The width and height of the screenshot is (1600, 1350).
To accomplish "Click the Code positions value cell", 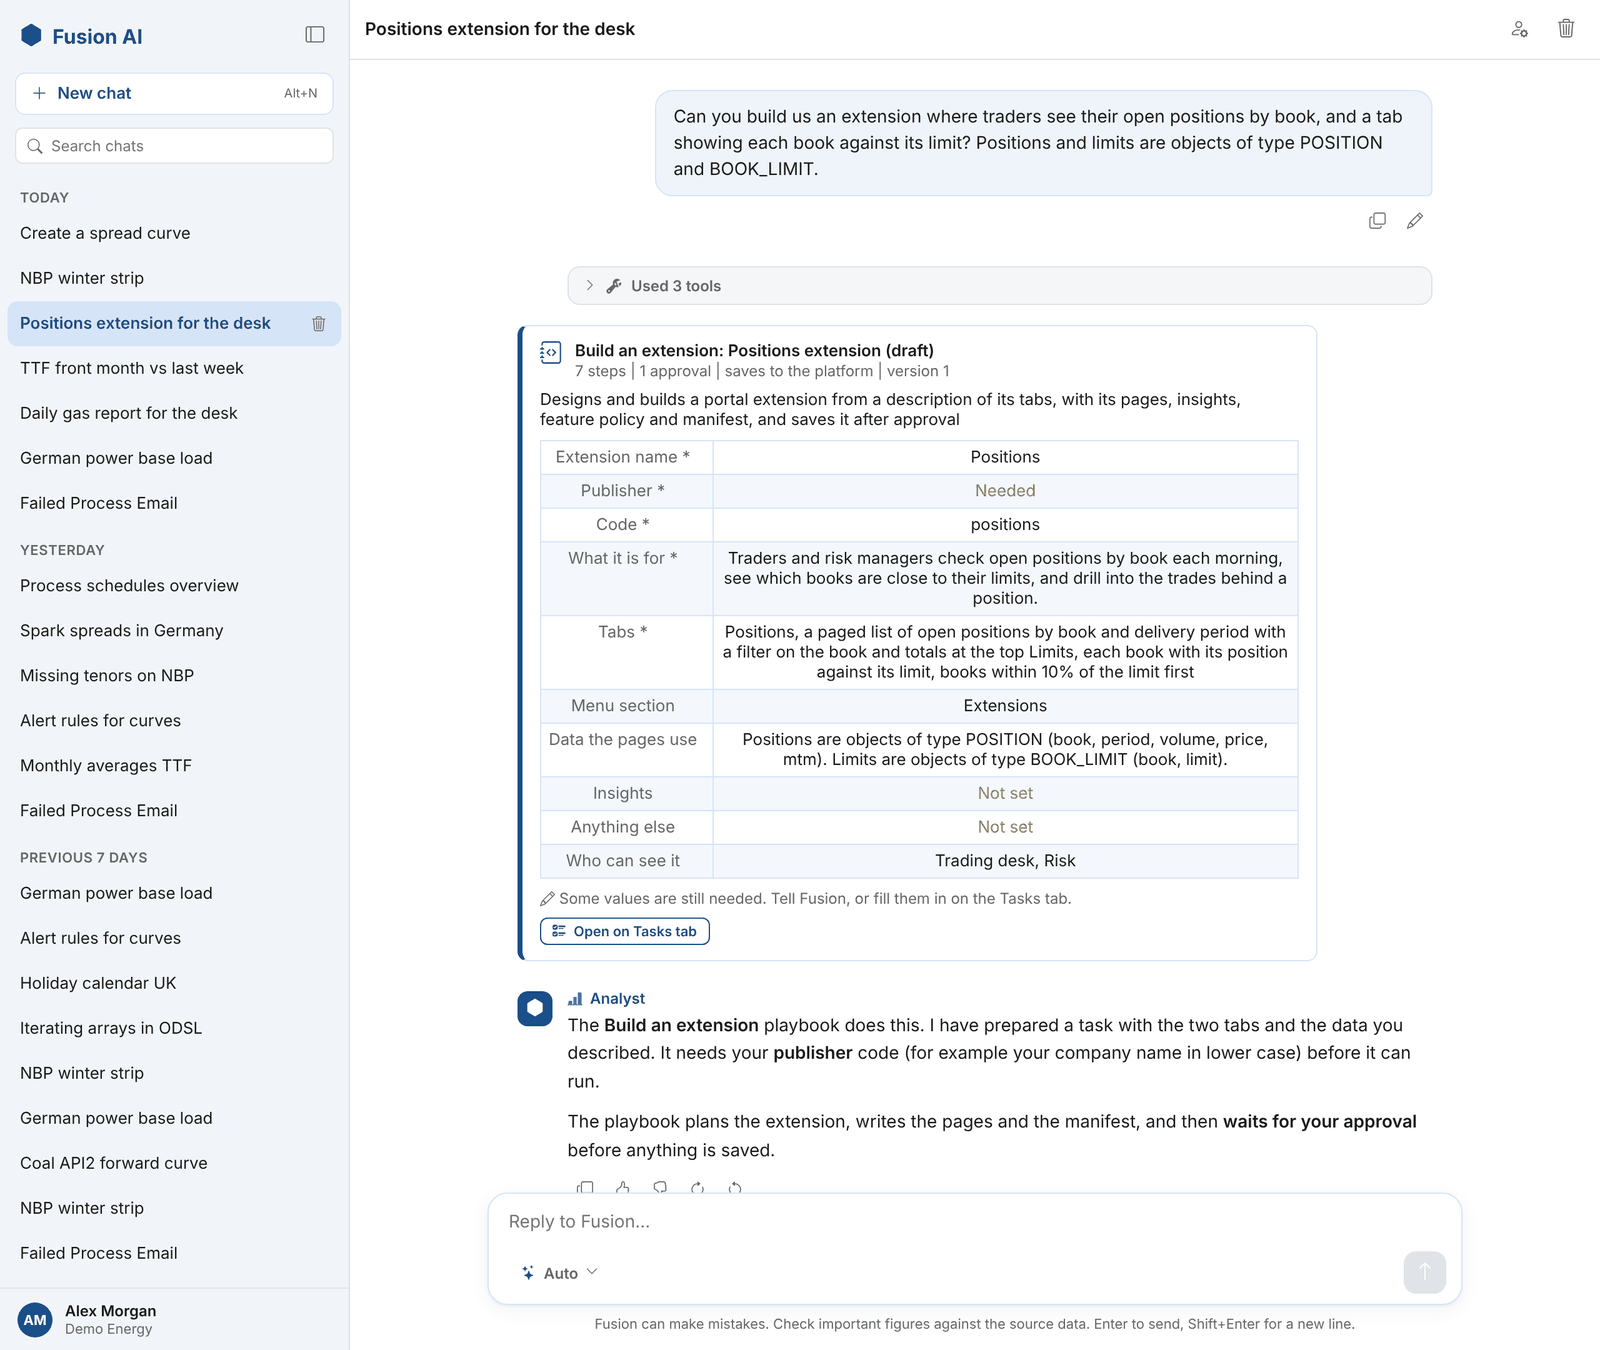I will click(1005, 525).
